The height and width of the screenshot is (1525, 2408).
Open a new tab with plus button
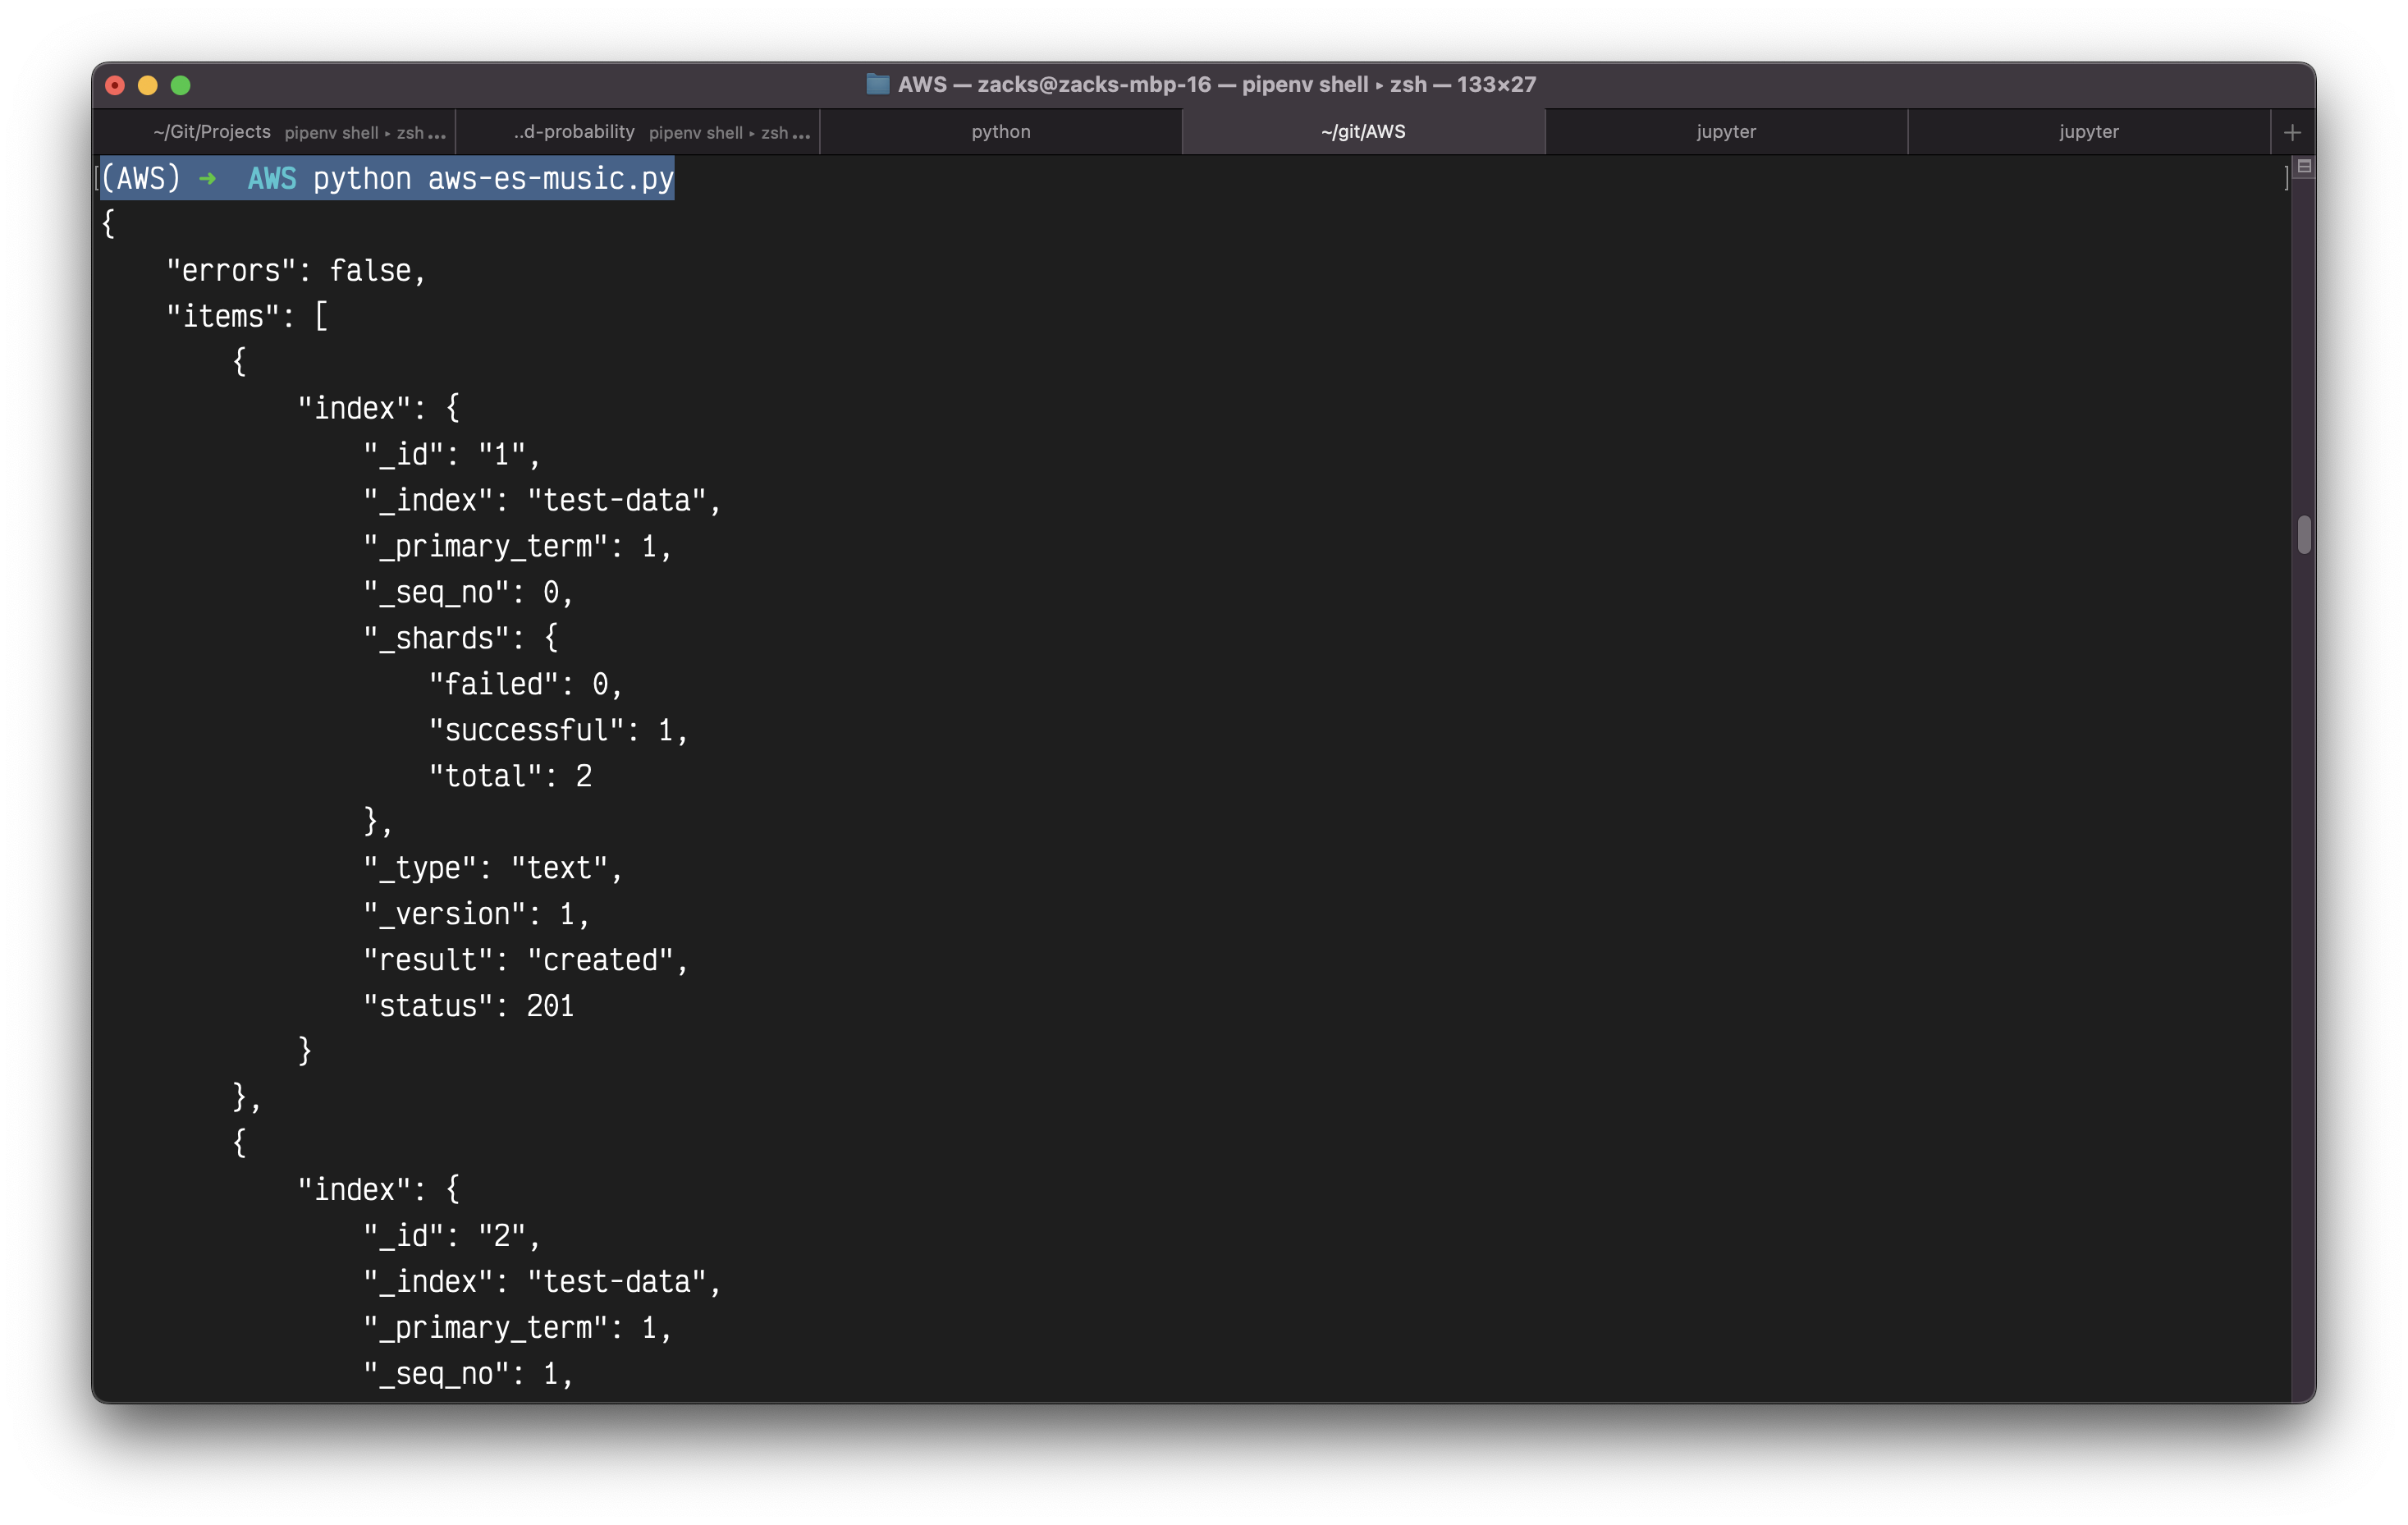(x=2292, y=132)
